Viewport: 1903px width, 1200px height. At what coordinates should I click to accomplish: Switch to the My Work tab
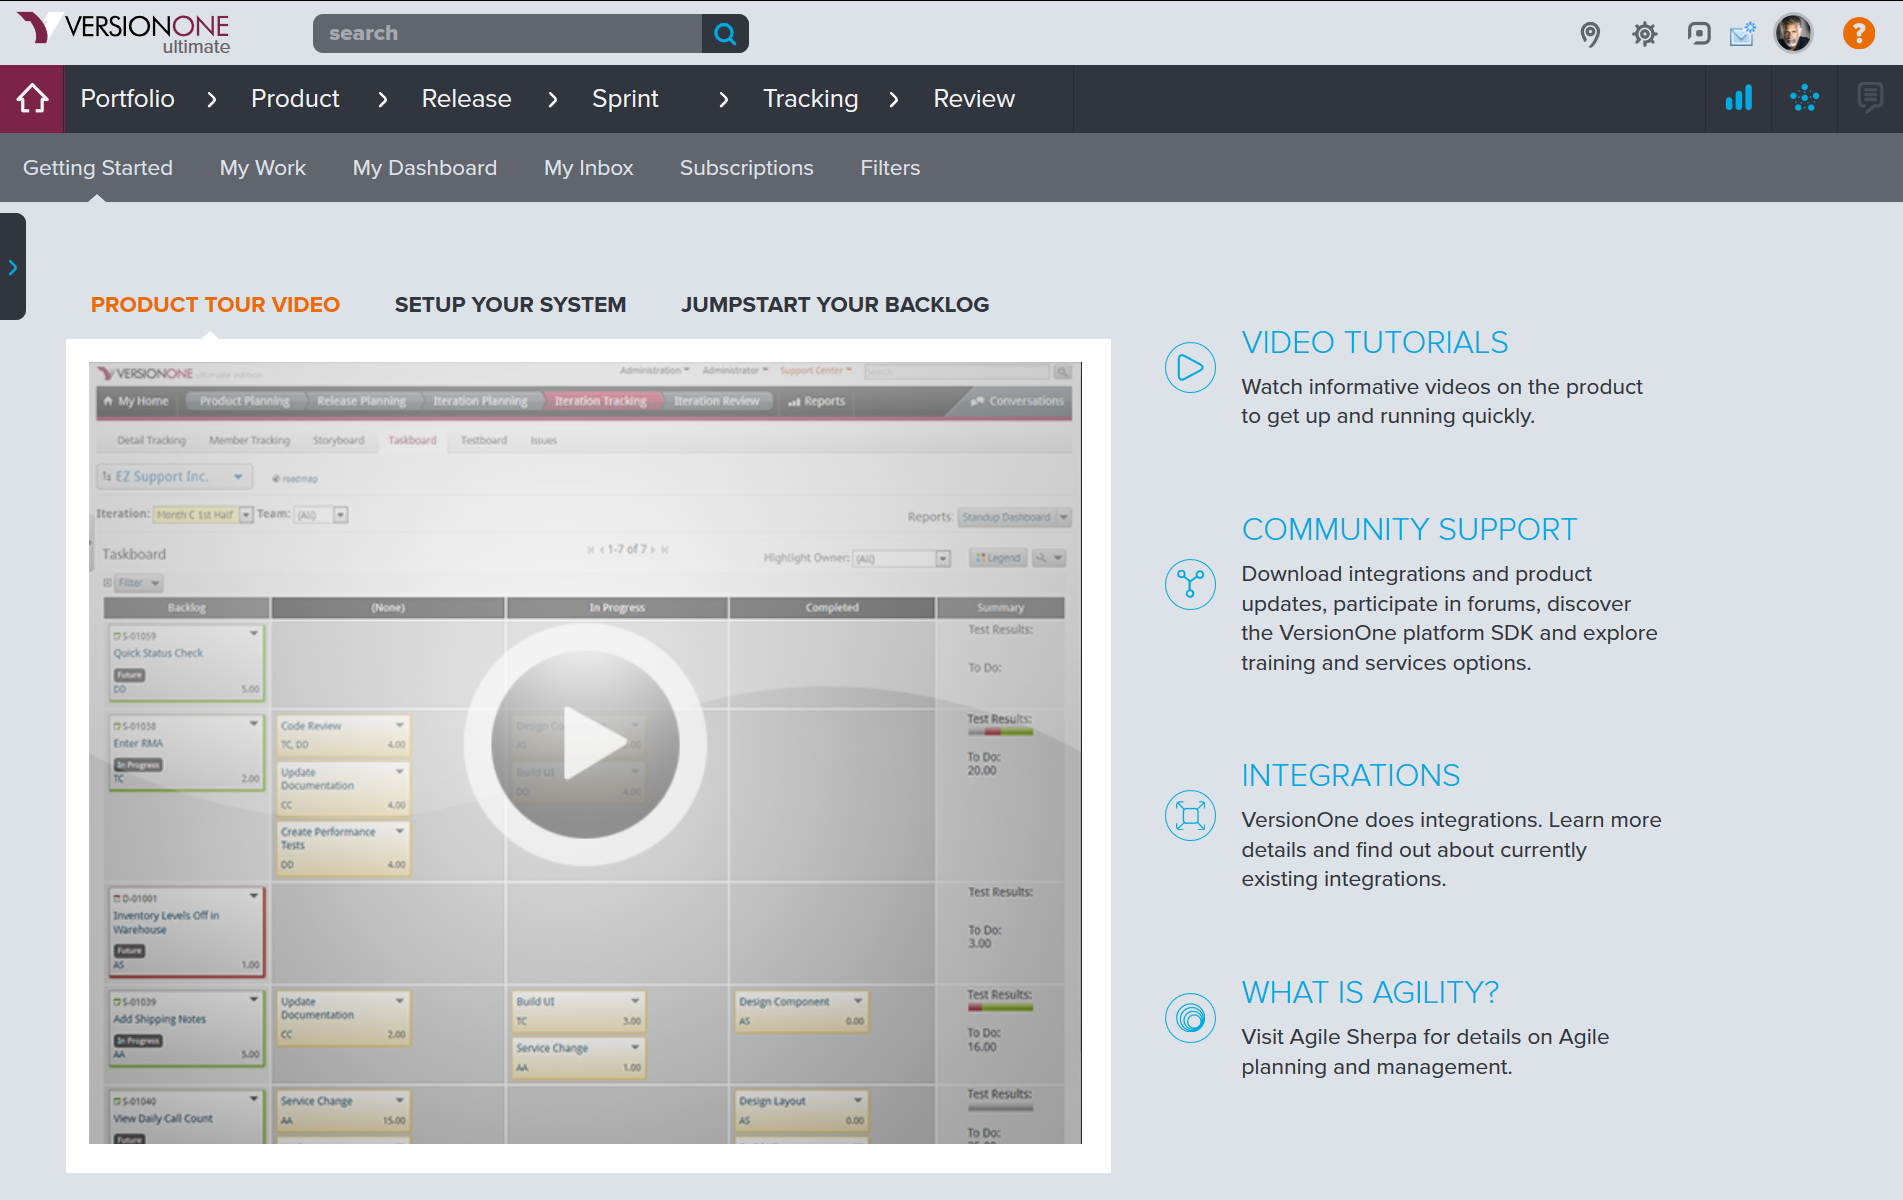[263, 168]
